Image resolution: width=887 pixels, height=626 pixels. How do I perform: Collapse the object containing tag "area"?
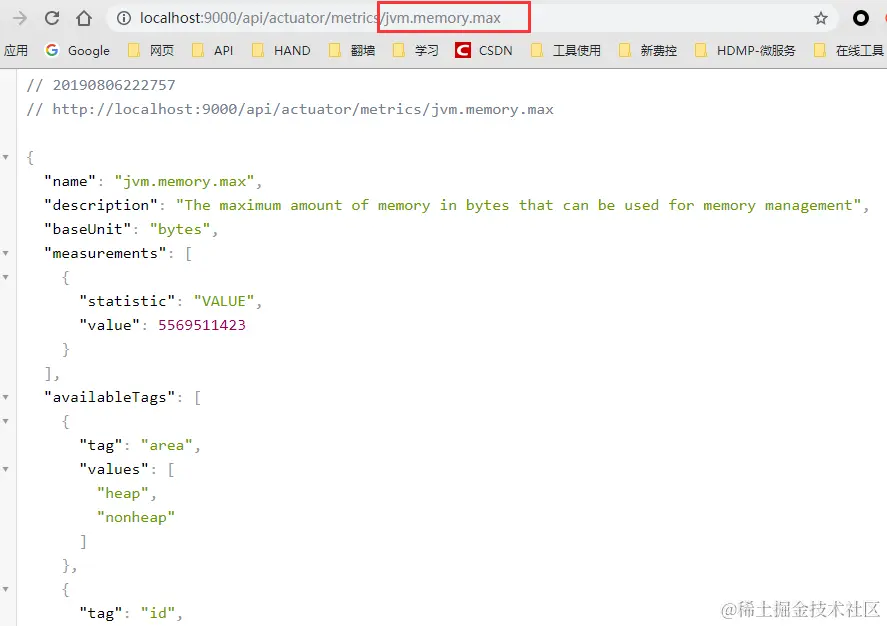coord(6,421)
